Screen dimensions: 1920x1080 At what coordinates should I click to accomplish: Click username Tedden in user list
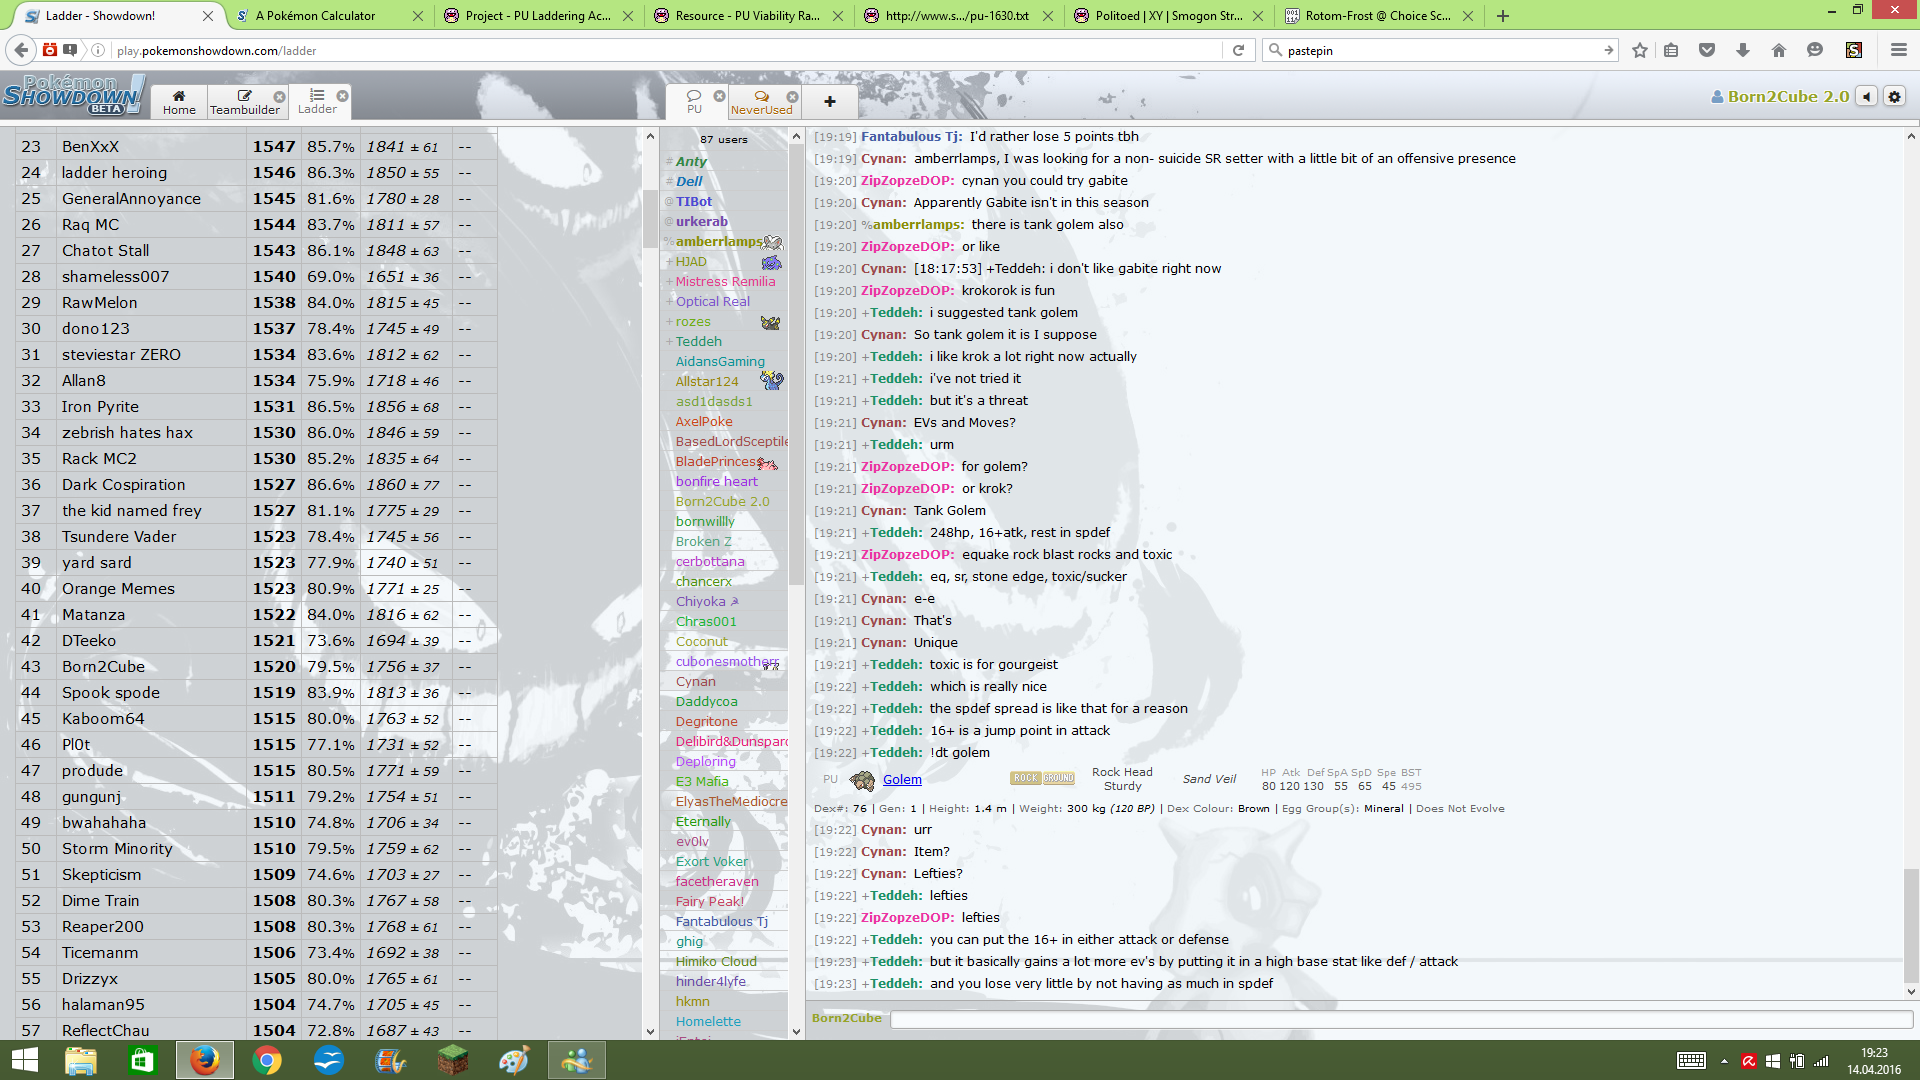(x=698, y=342)
